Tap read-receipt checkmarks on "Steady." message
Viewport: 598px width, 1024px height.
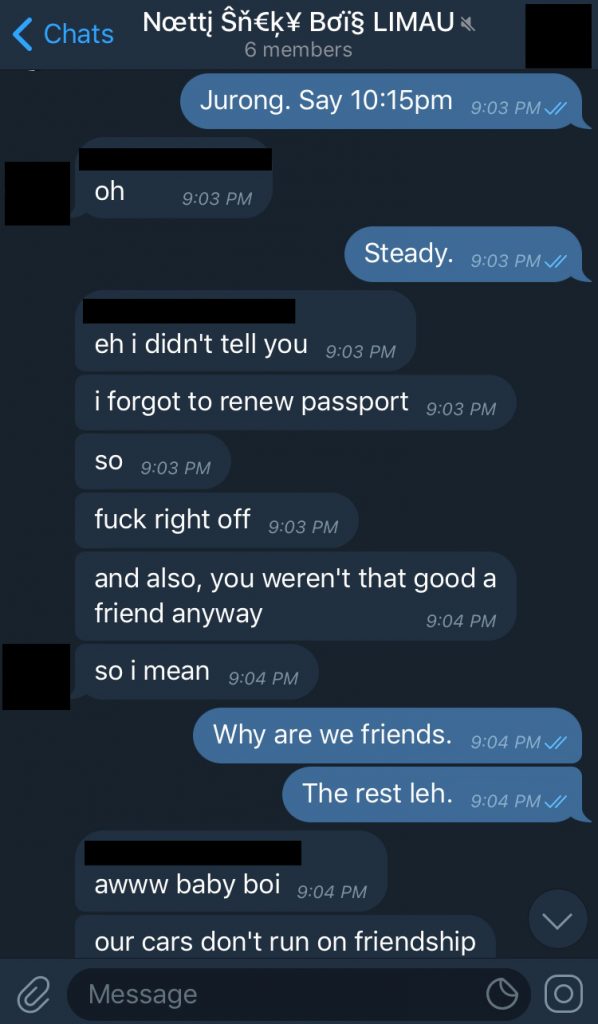[x=556, y=261]
